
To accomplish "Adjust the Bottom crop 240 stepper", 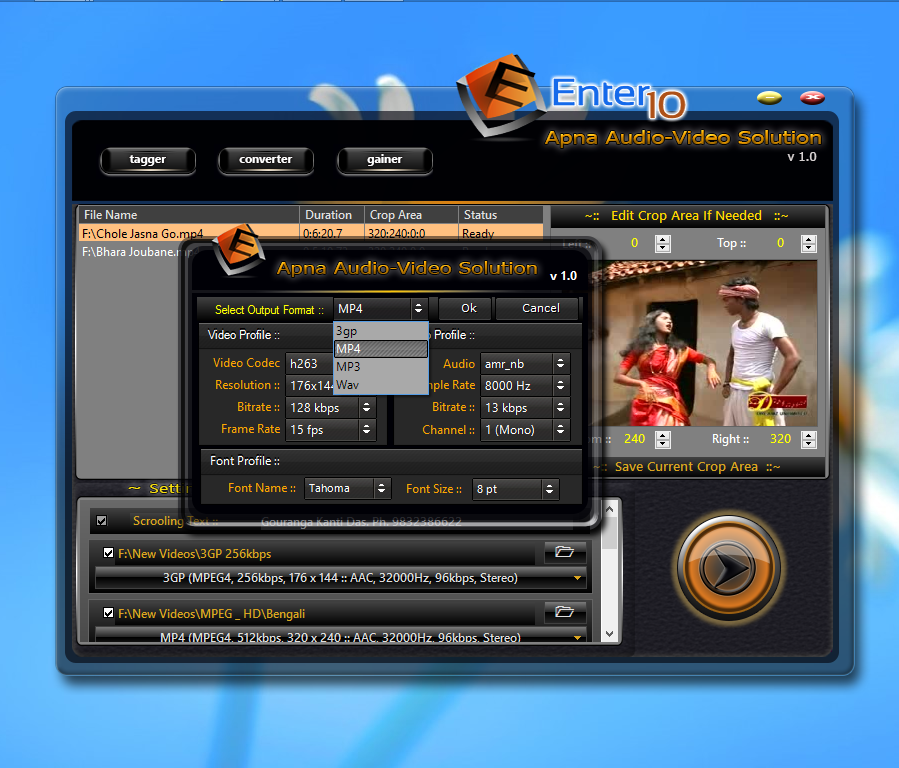I will click(663, 440).
